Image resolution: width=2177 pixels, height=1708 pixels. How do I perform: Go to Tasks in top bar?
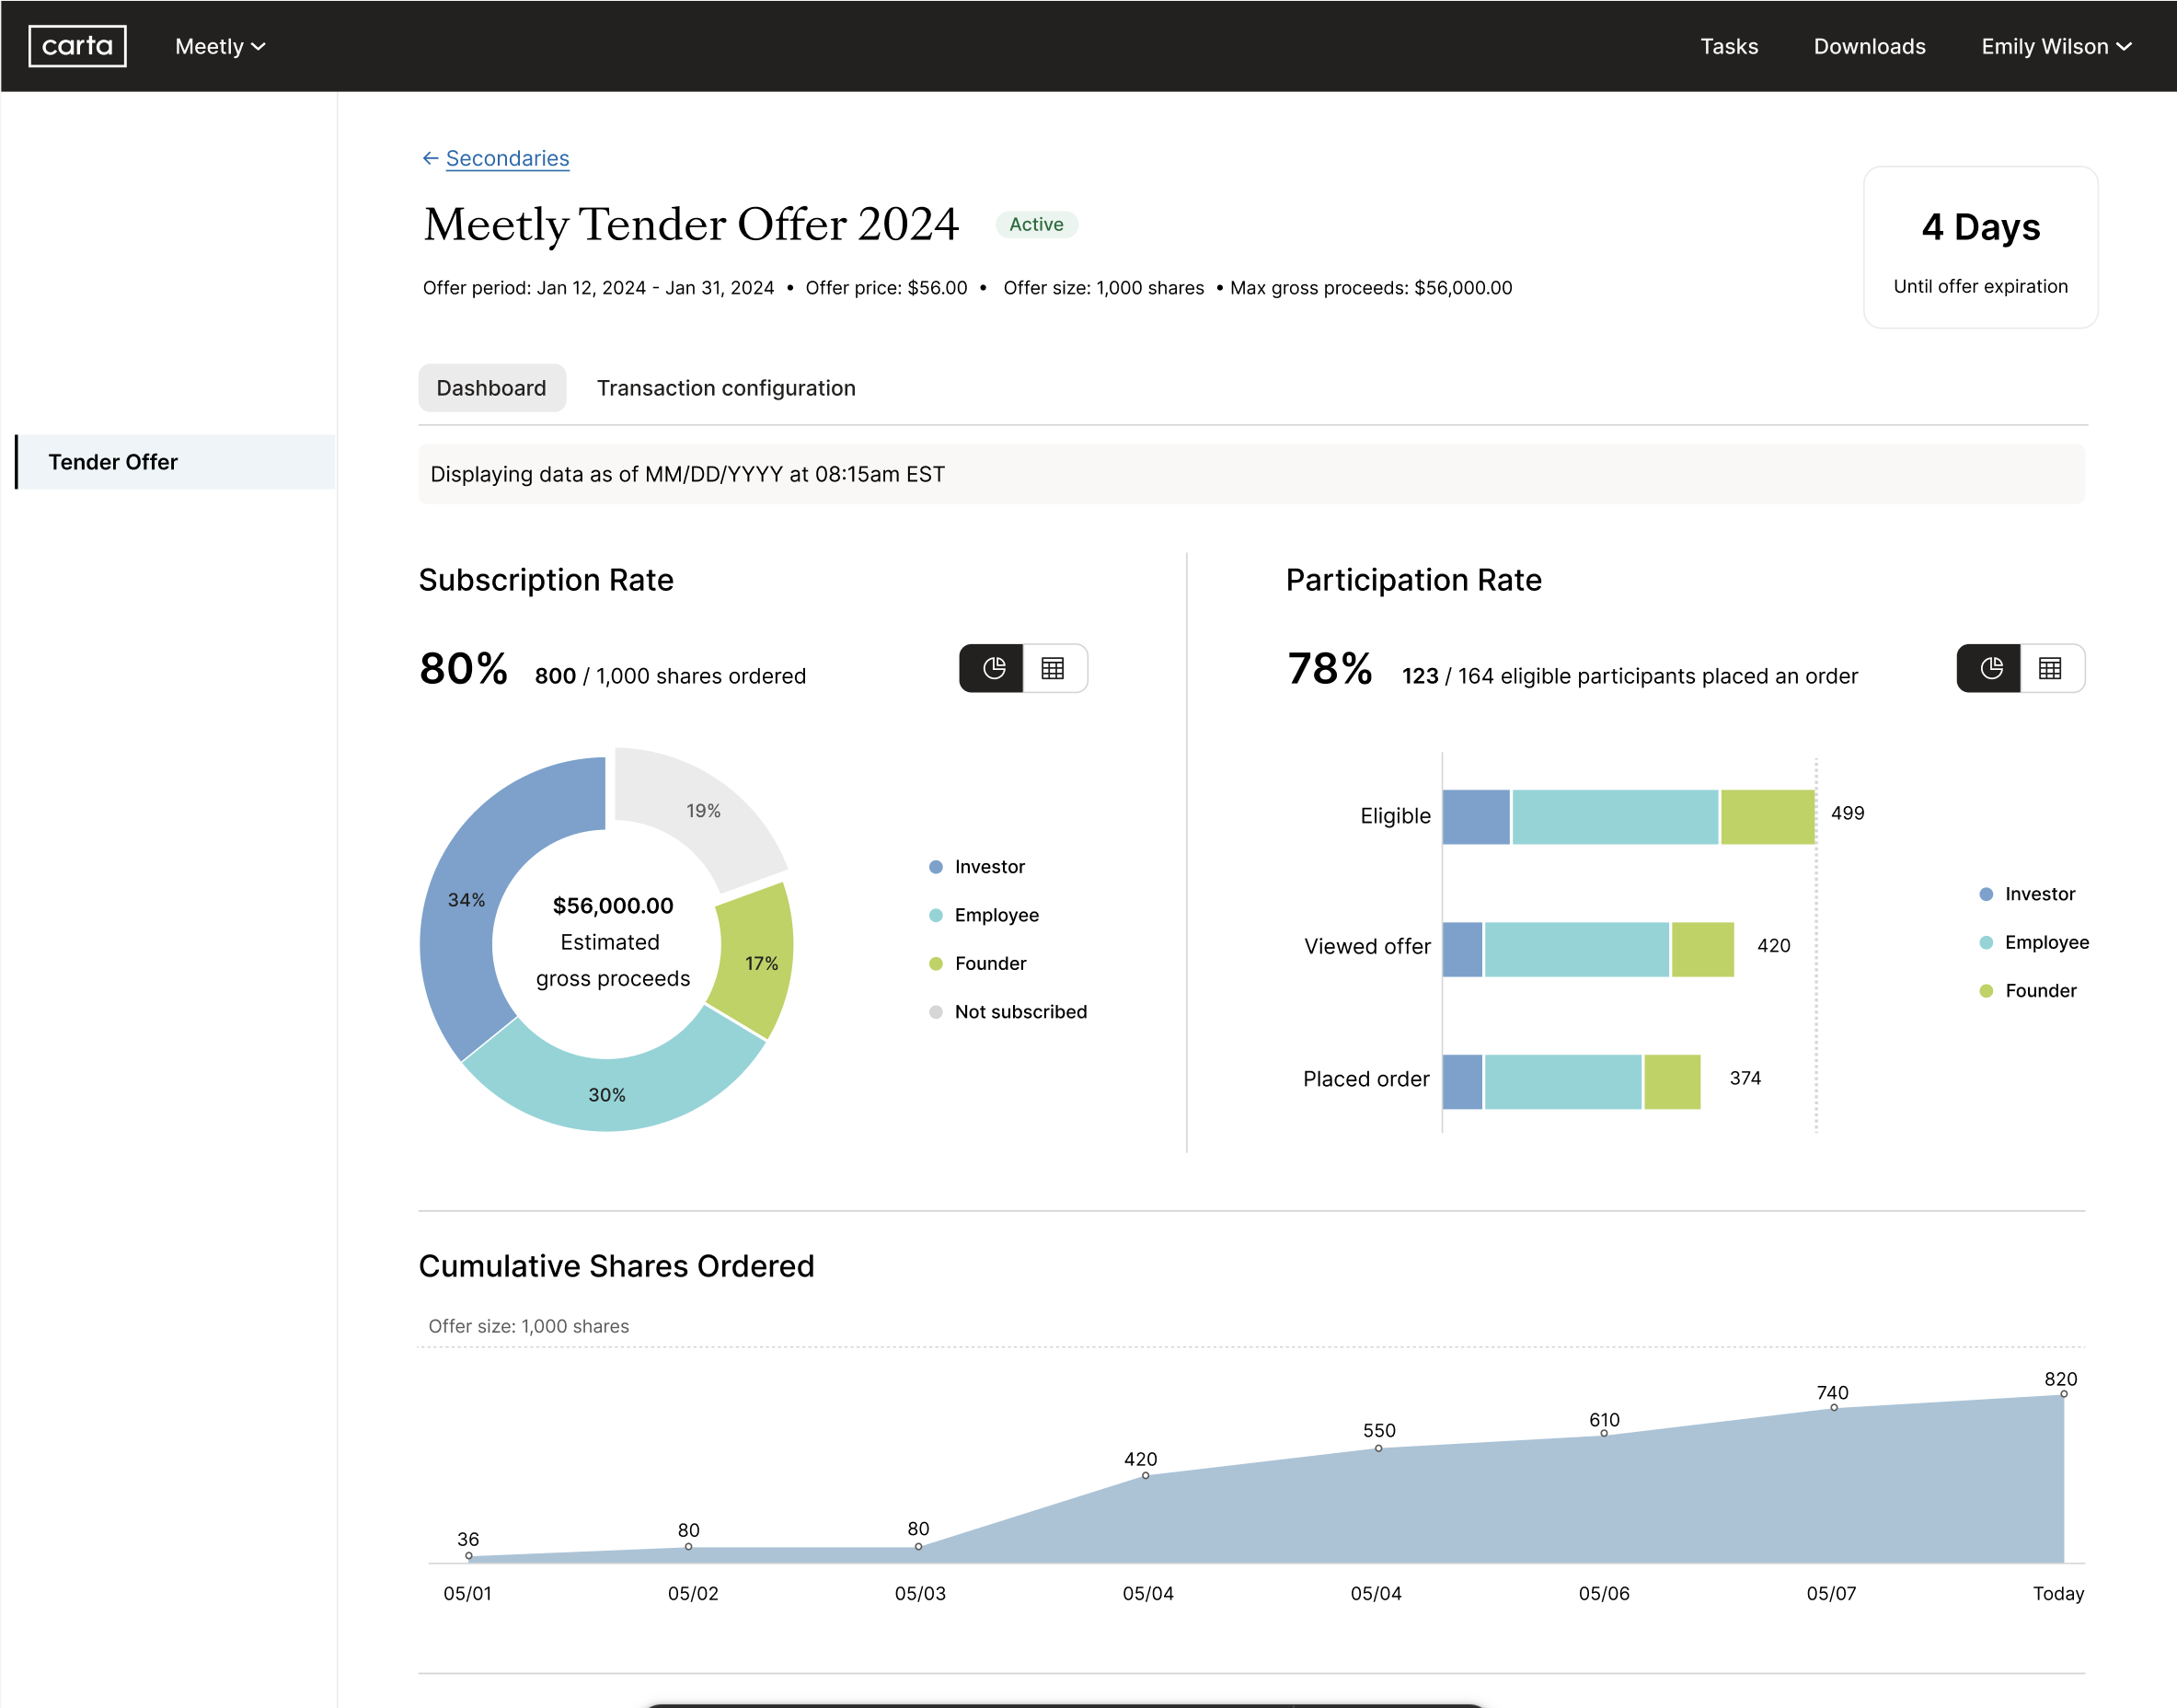[x=1728, y=46]
